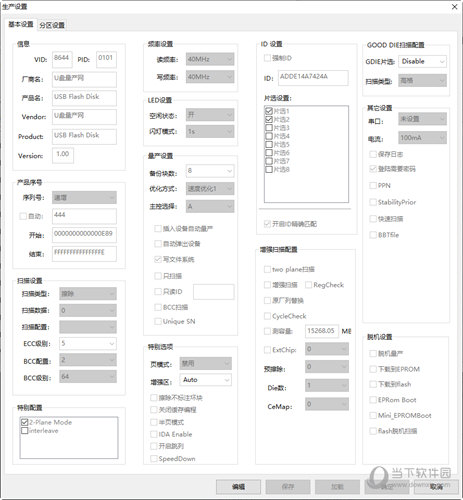Open the 读频率 40MHz dropdown

(x=210, y=59)
